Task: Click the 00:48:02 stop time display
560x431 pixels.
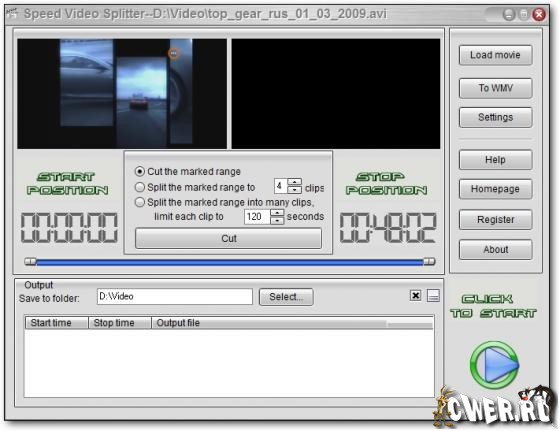Action: [388, 227]
